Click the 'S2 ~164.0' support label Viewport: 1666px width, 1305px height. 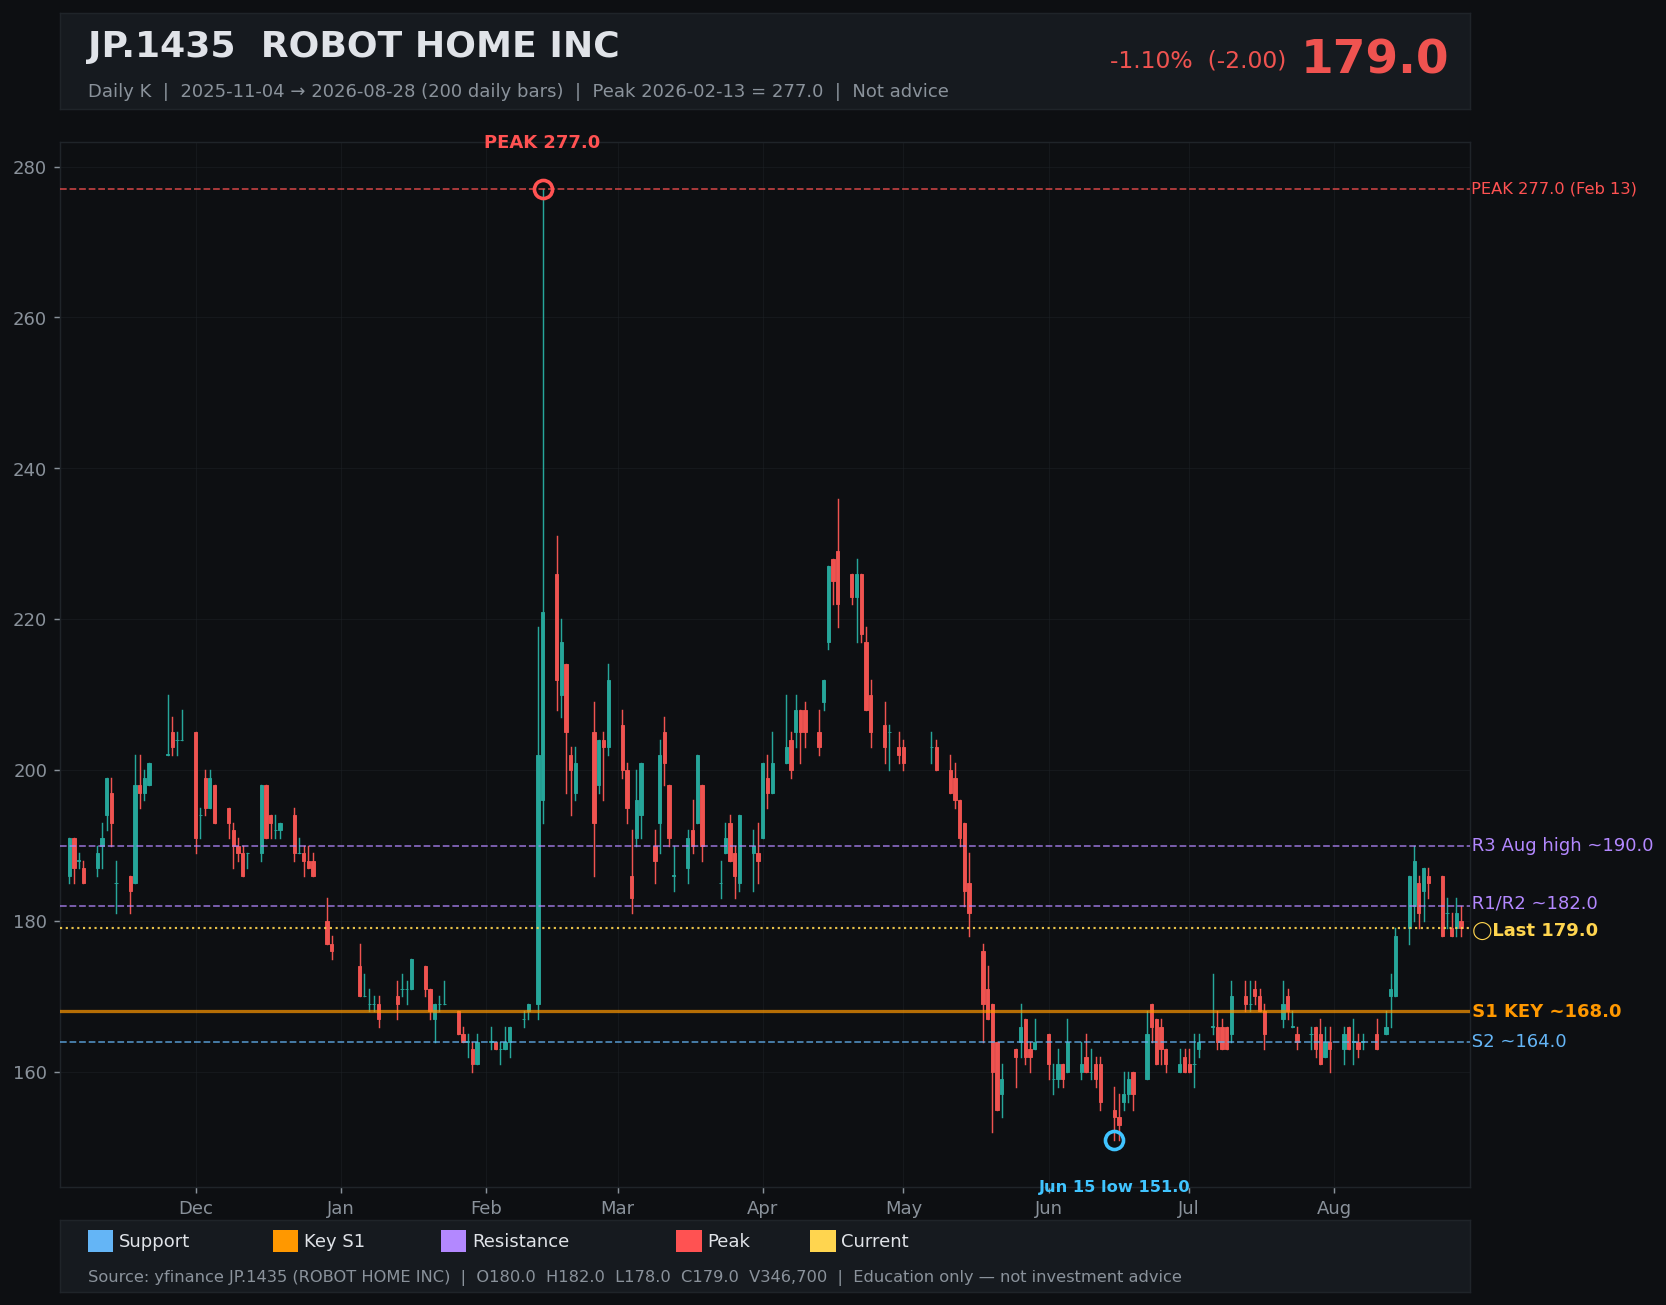tap(1519, 1041)
